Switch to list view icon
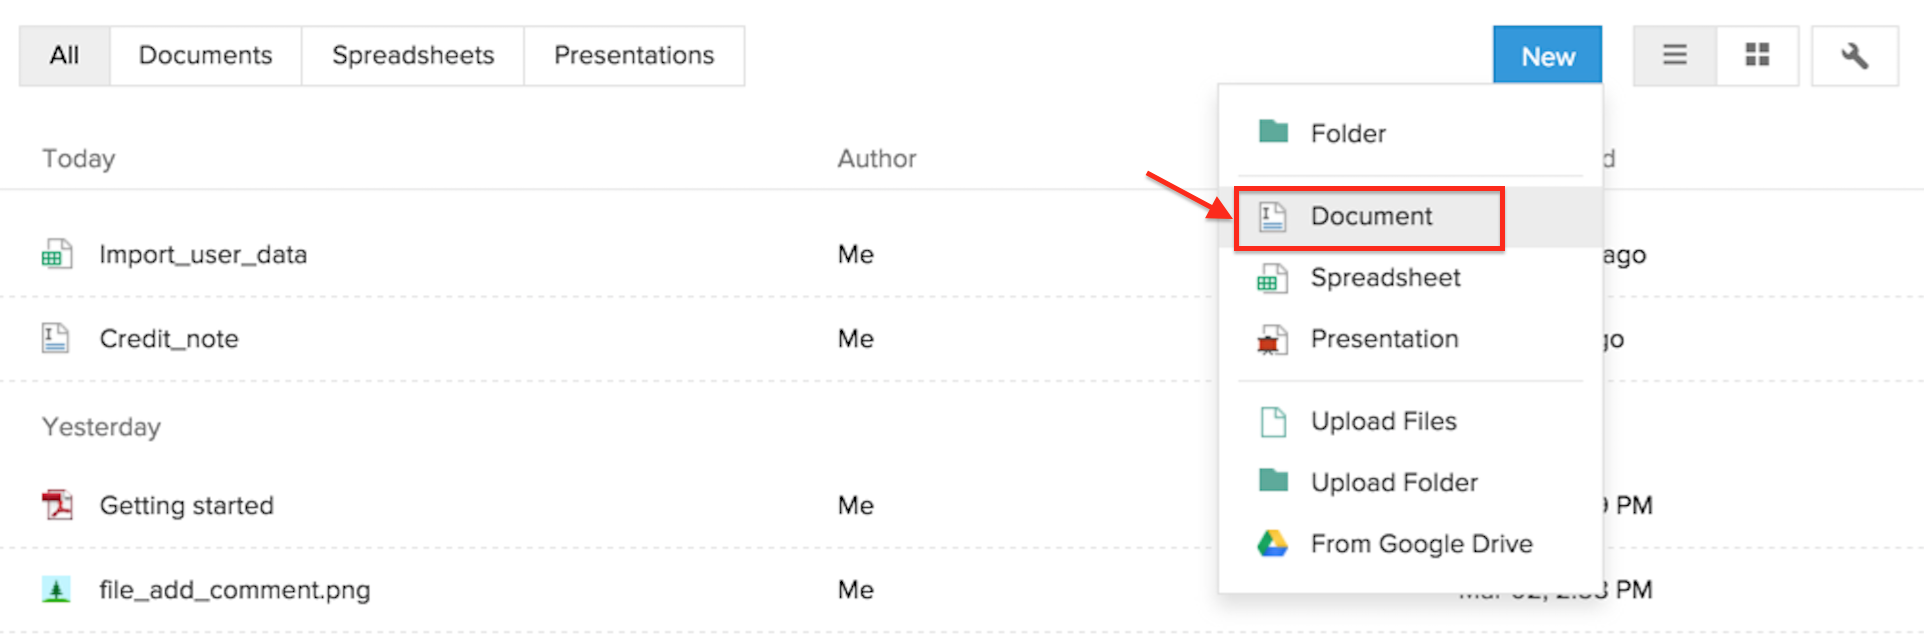Image resolution: width=1924 pixels, height=638 pixels. (x=1675, y=55)
